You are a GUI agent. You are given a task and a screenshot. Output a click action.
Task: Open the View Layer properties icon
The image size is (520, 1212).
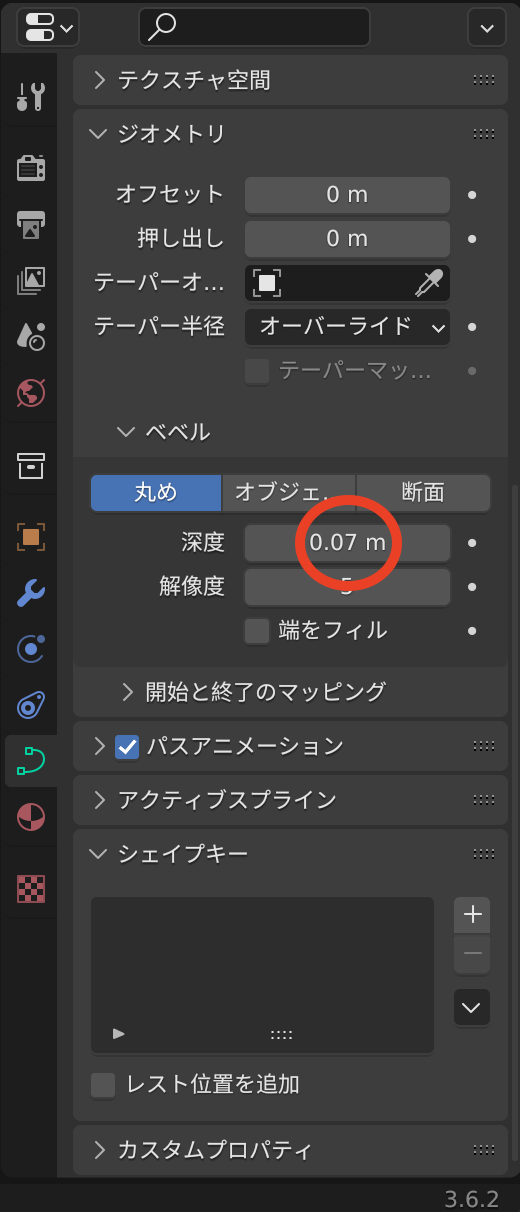(31, 281)
